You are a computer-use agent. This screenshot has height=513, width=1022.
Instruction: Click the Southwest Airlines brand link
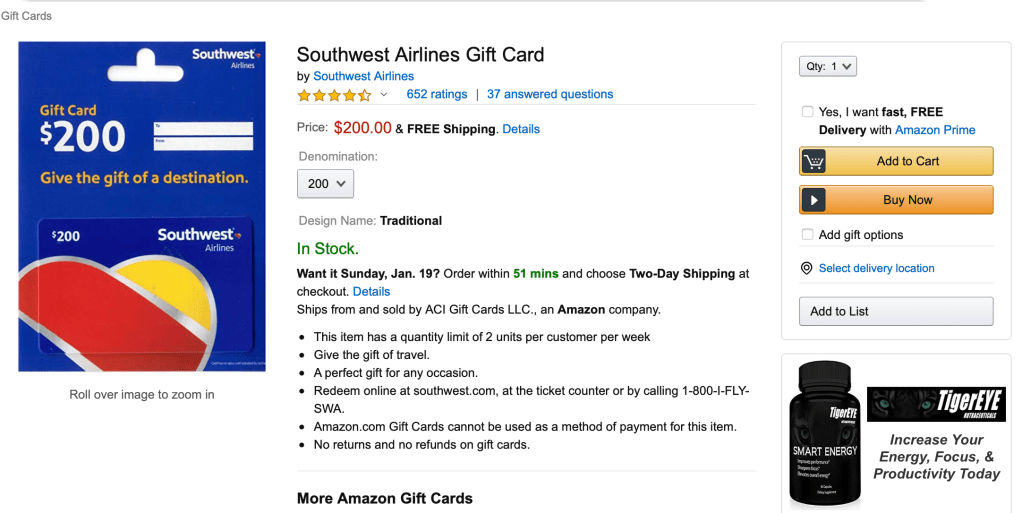pyautogui.click(x=363, y=76)
